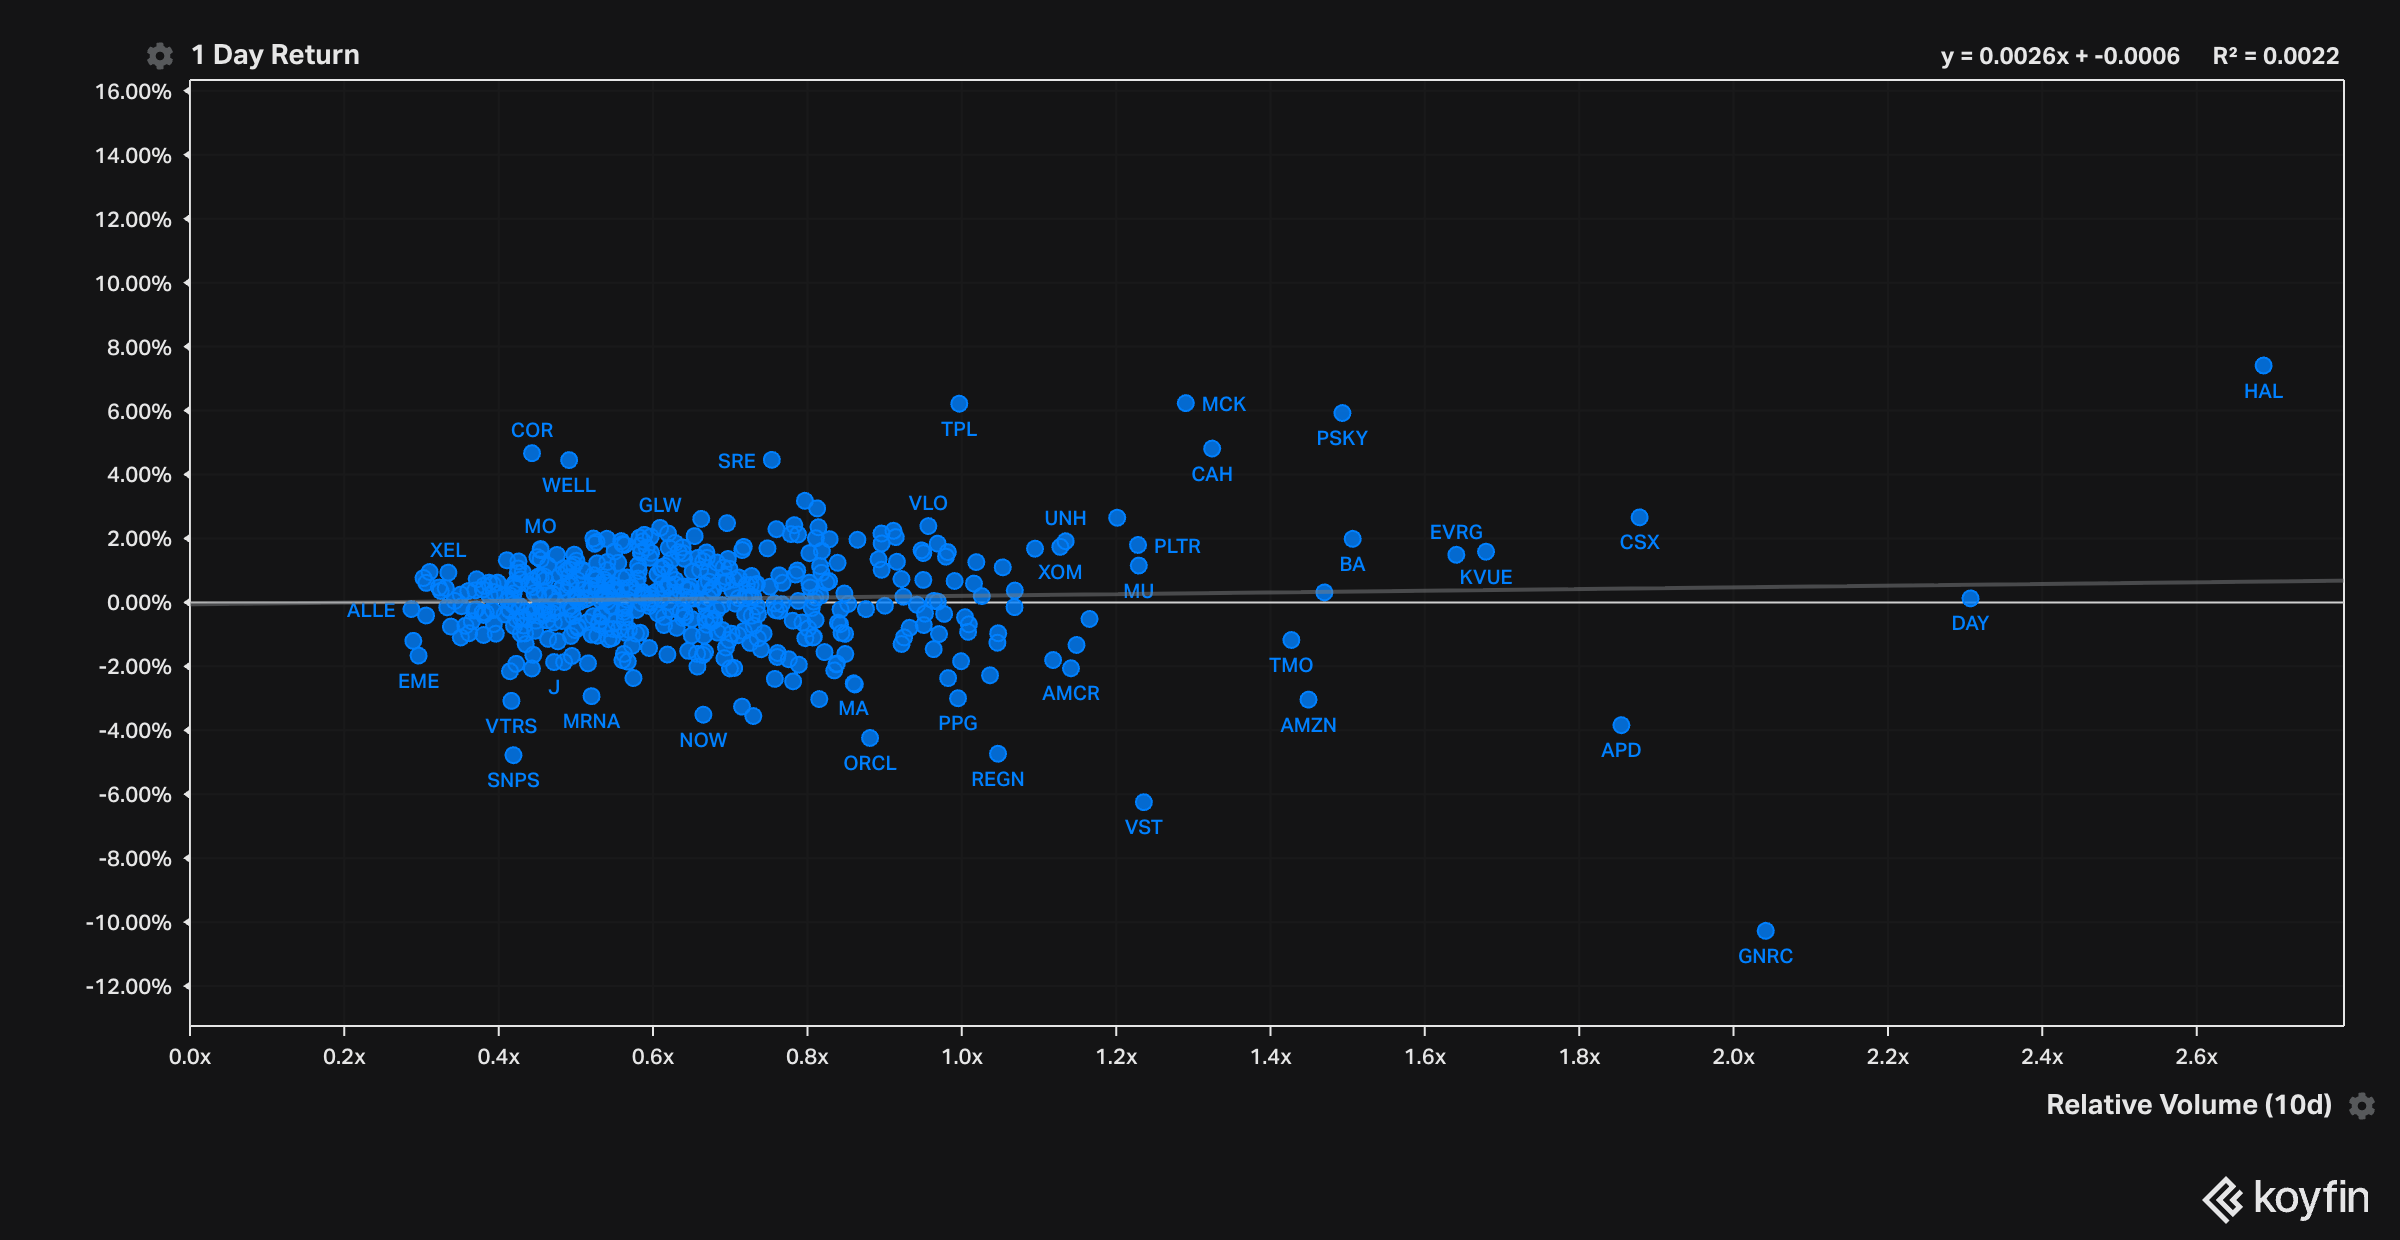The height and width of the screenshot is (1240, 2400).
Task: Select the GNRC outlier dot
Action: point(1765,931)
